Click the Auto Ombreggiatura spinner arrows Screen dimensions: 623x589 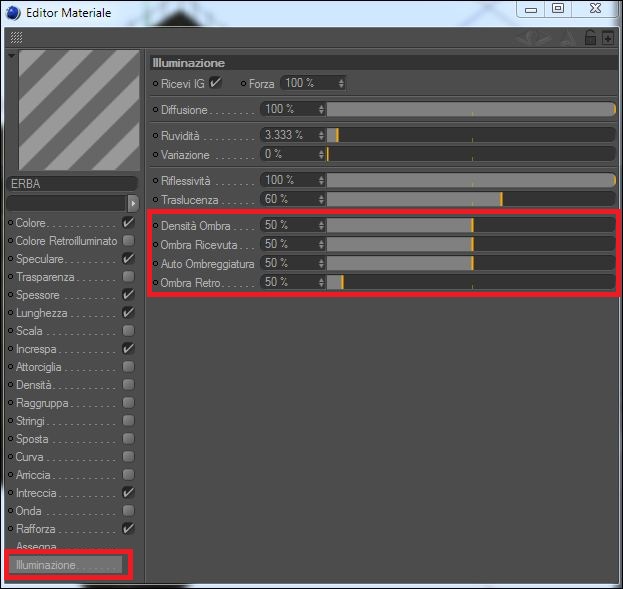(321, 264)
